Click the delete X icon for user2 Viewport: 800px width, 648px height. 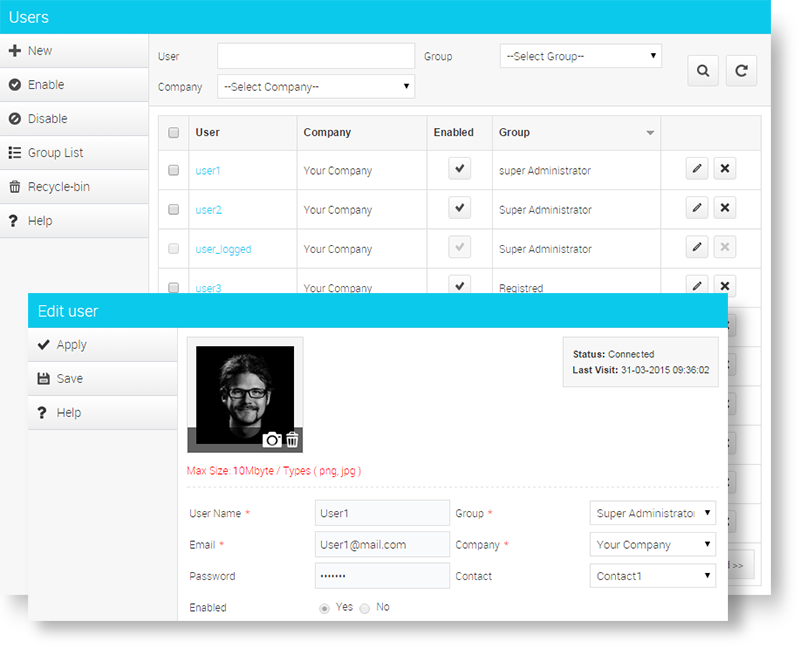[726, 208]
